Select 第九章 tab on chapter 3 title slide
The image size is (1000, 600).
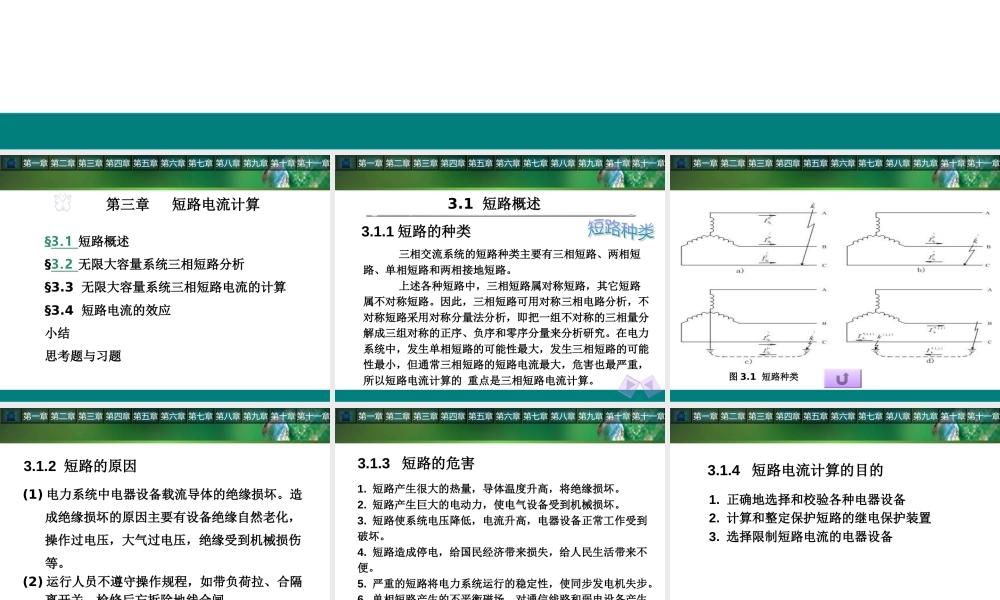[x=254, y=164]
